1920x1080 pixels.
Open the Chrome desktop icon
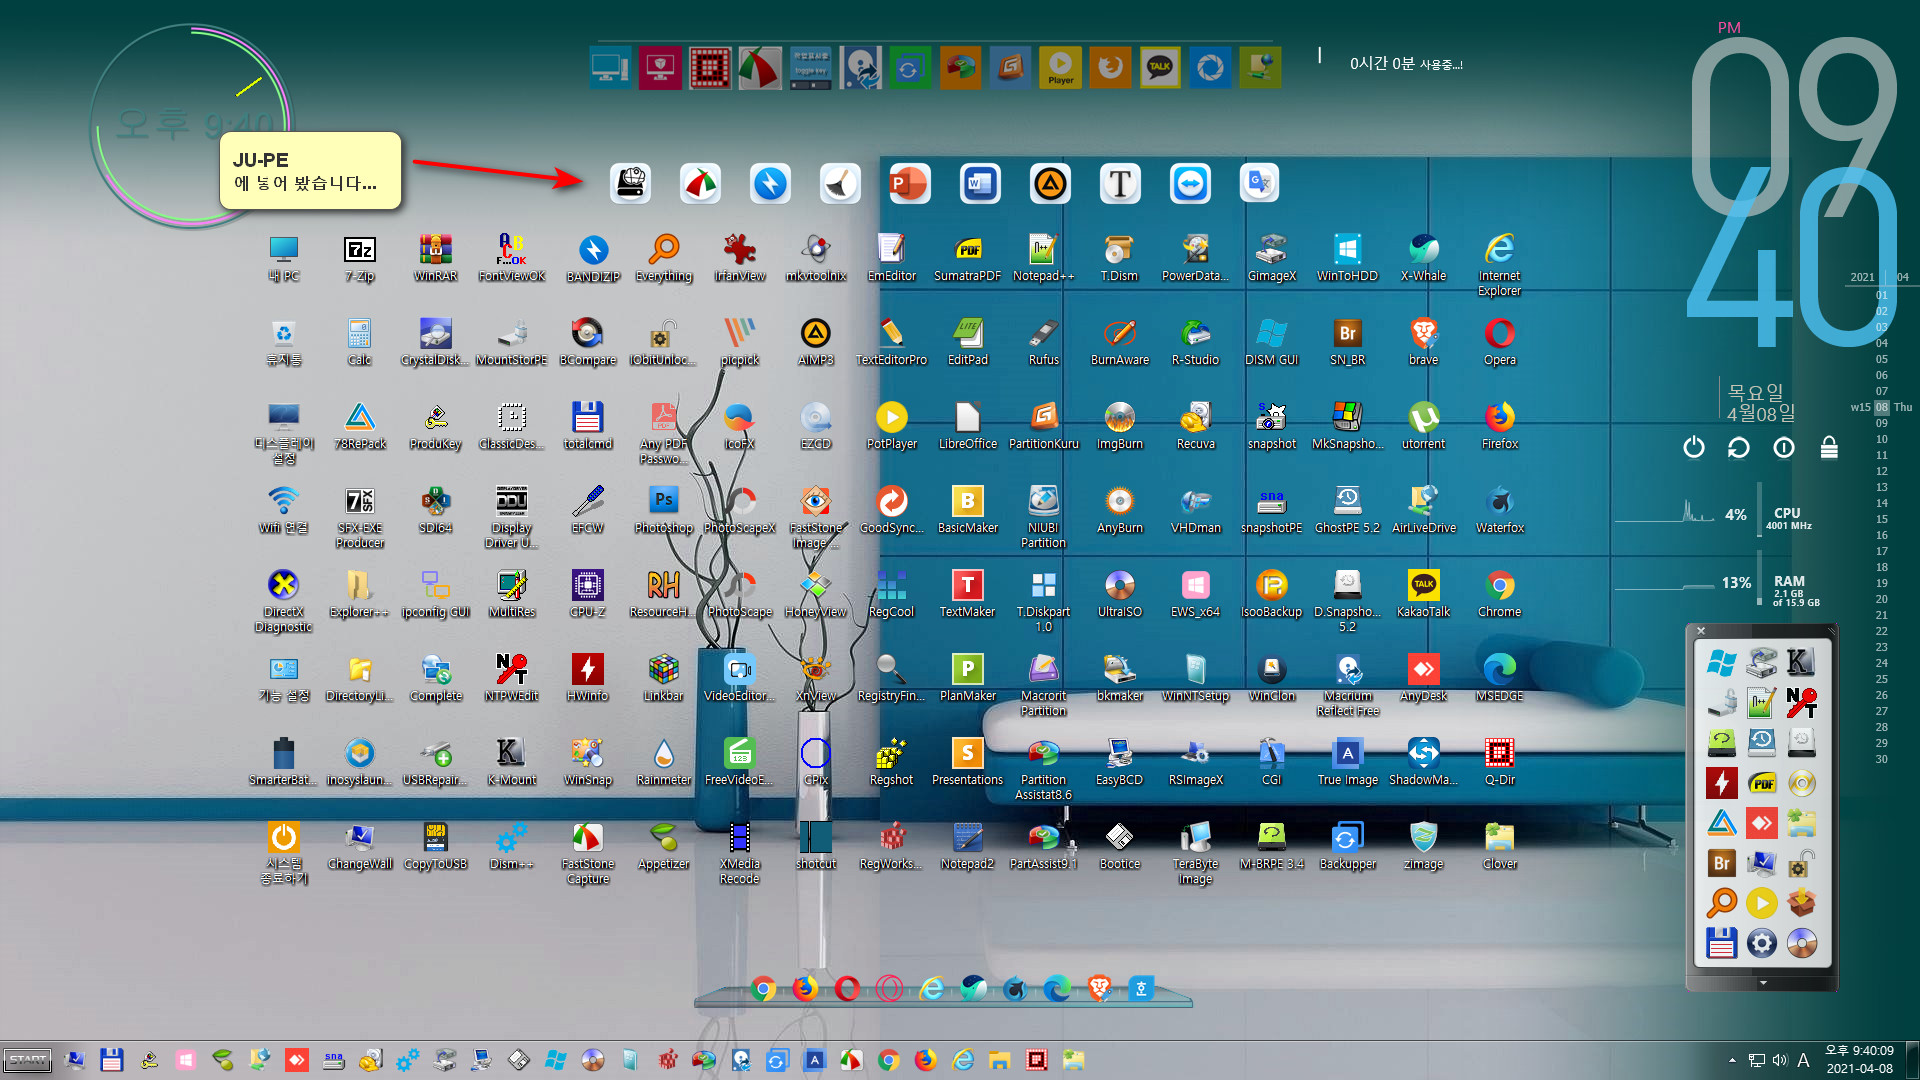1499,594
